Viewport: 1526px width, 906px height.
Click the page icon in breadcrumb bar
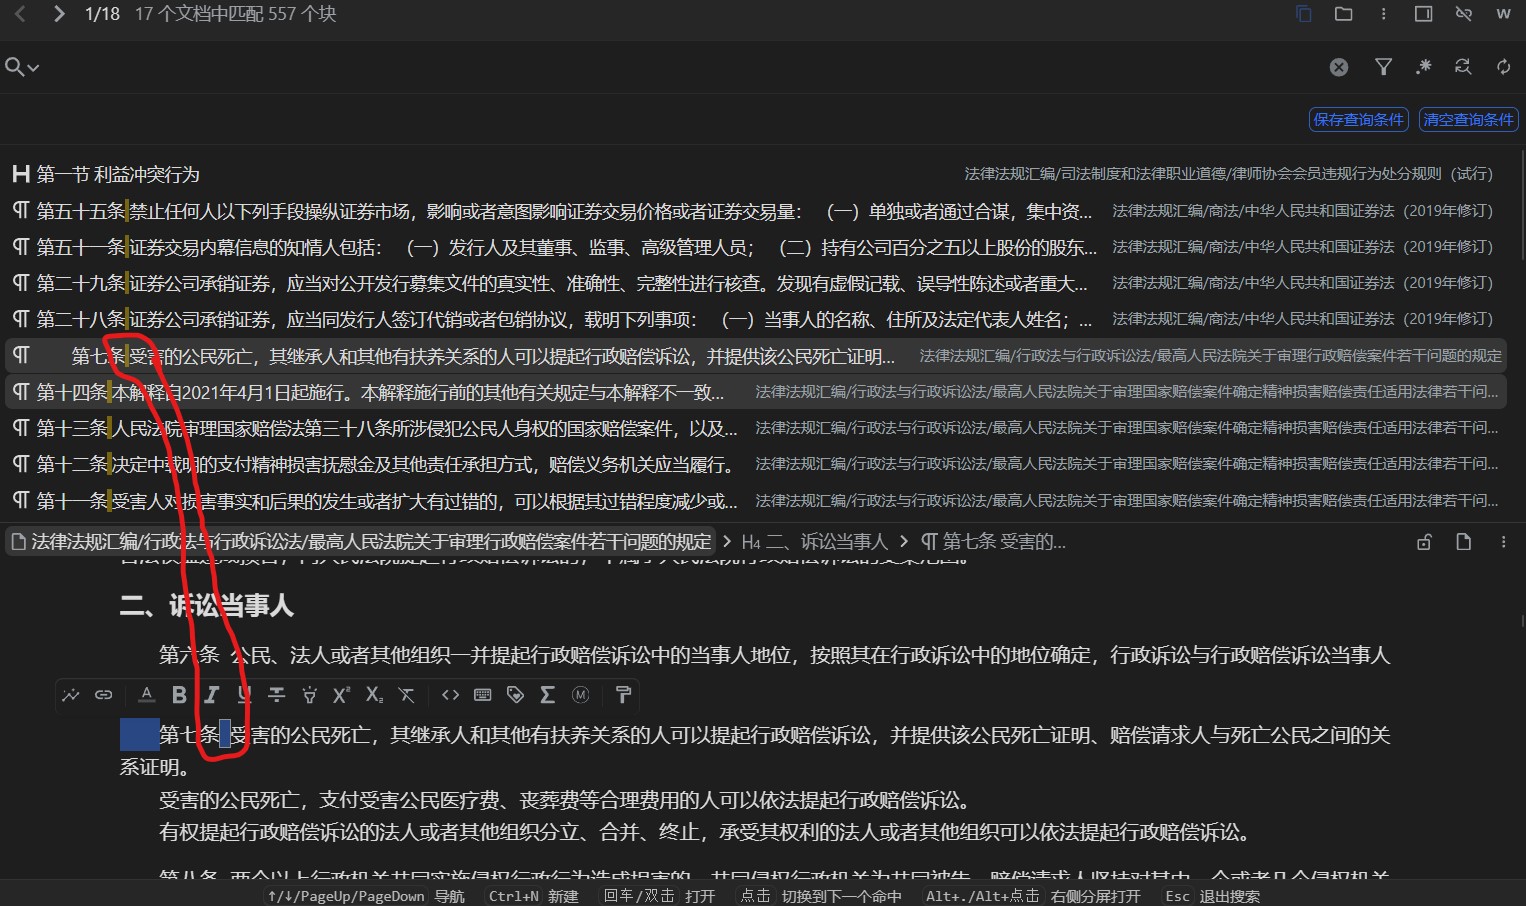pyautogui.click(x=1463, y=542)
